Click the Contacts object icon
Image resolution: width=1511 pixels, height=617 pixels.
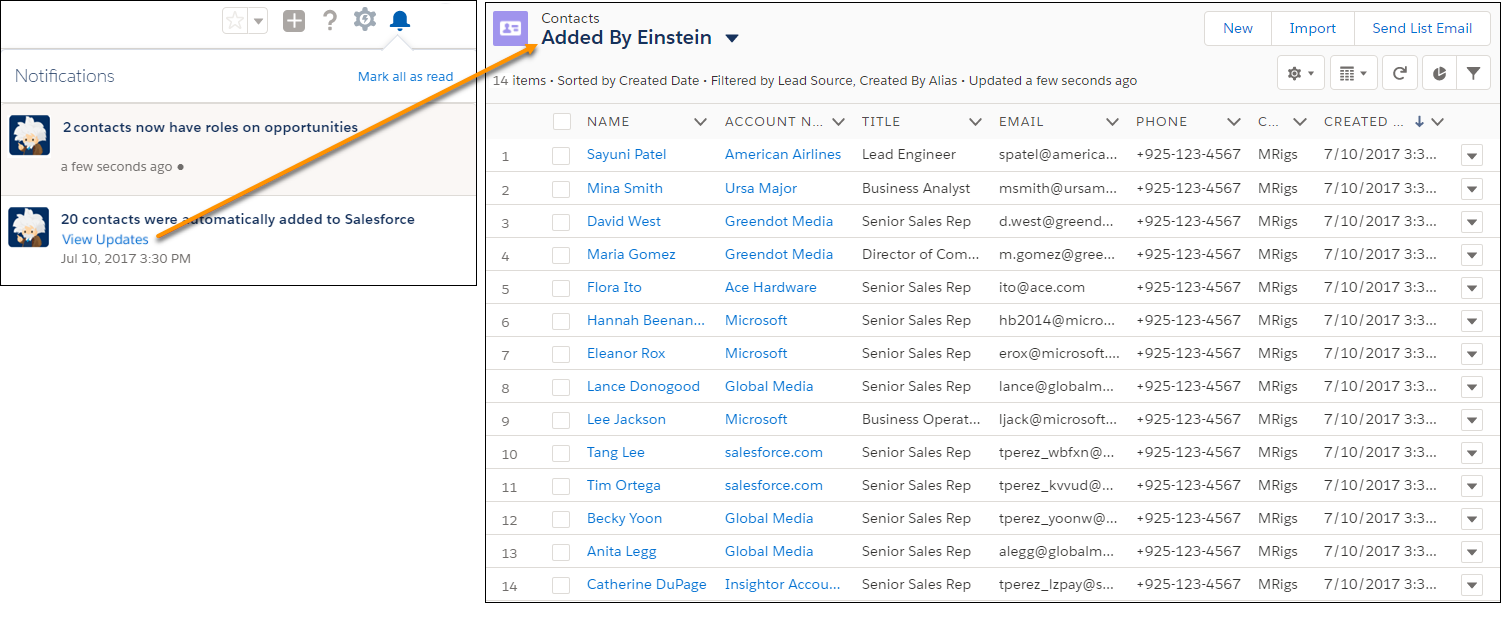[511, 29]
